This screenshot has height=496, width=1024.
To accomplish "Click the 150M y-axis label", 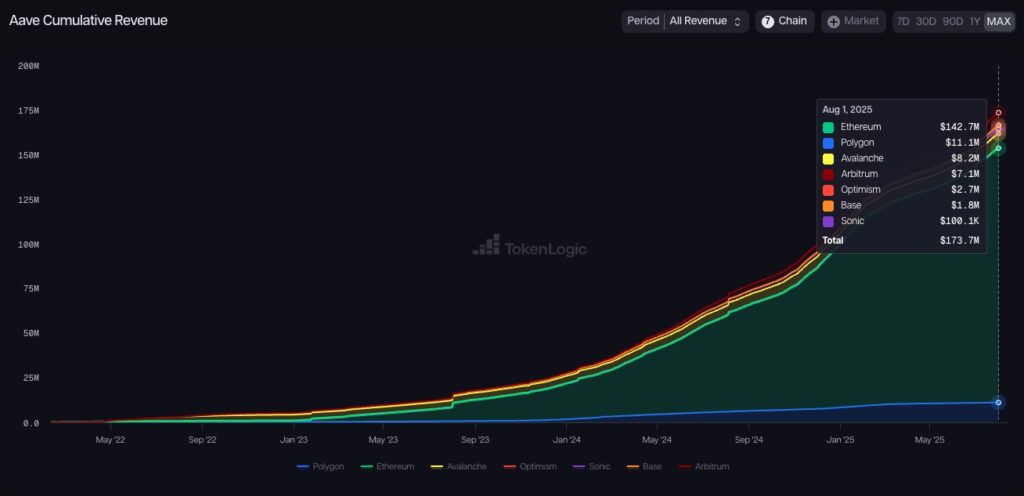I will (x=28, y=155).
